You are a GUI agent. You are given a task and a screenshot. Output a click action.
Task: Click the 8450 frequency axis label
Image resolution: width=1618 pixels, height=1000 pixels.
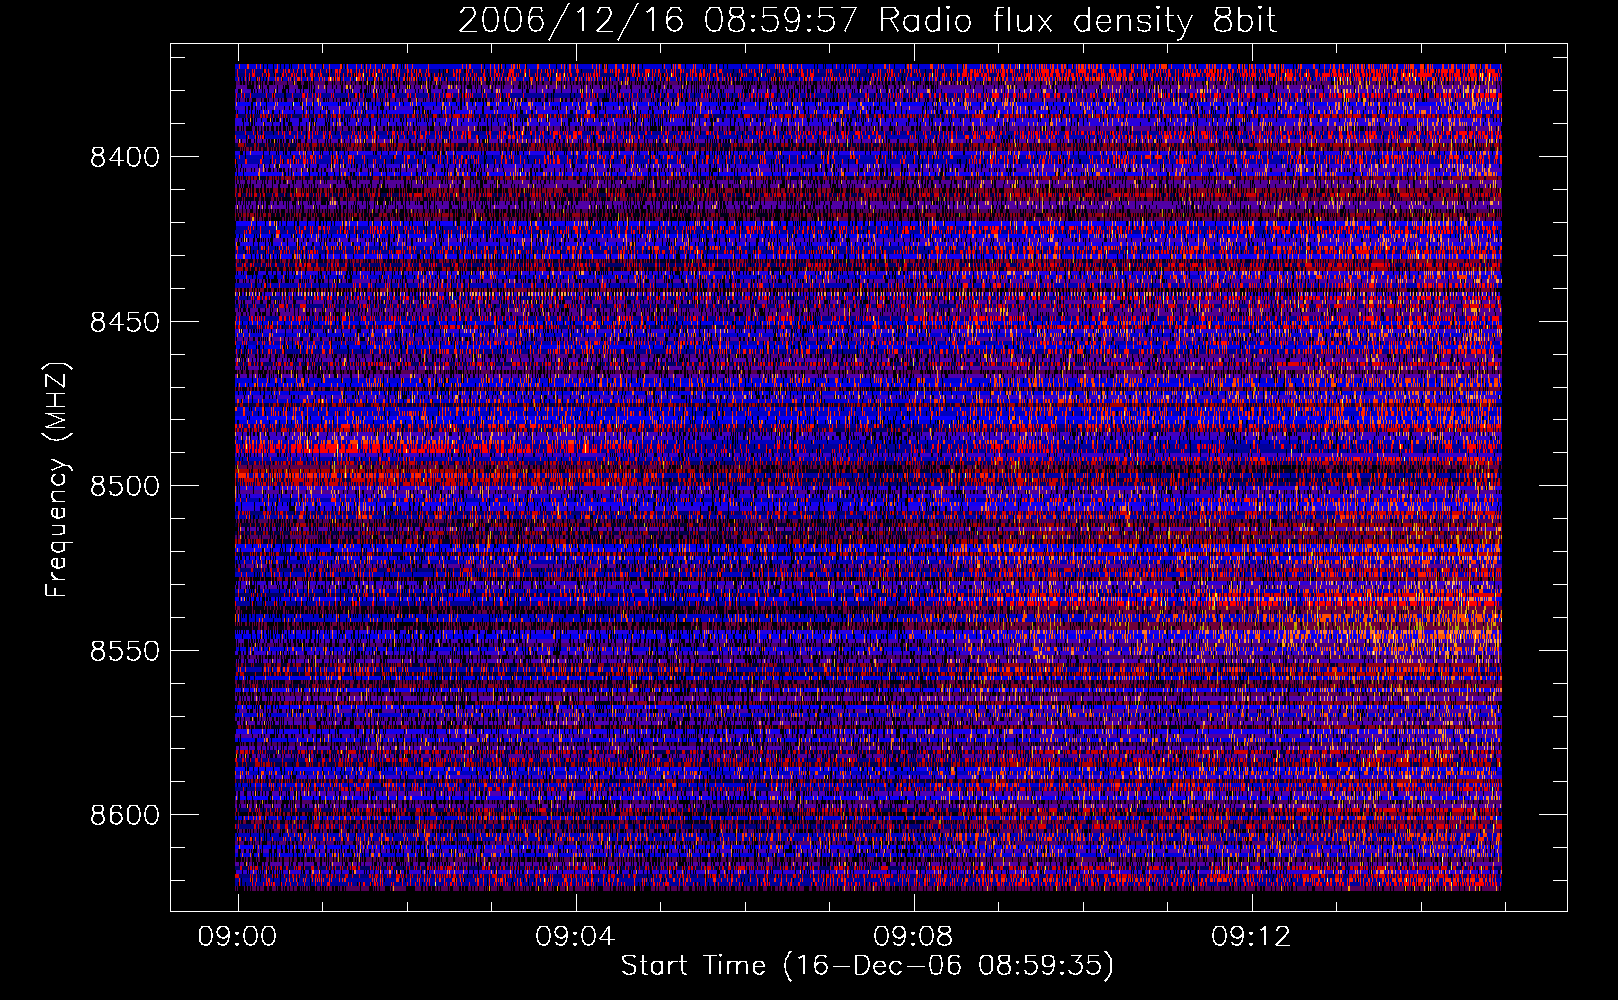[124, 322]
